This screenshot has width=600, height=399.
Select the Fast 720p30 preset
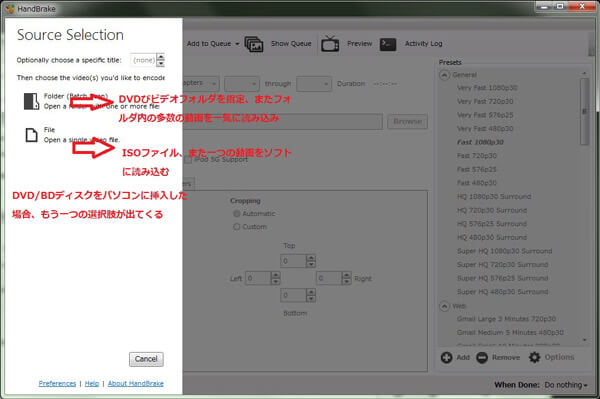tap(477, 156)
